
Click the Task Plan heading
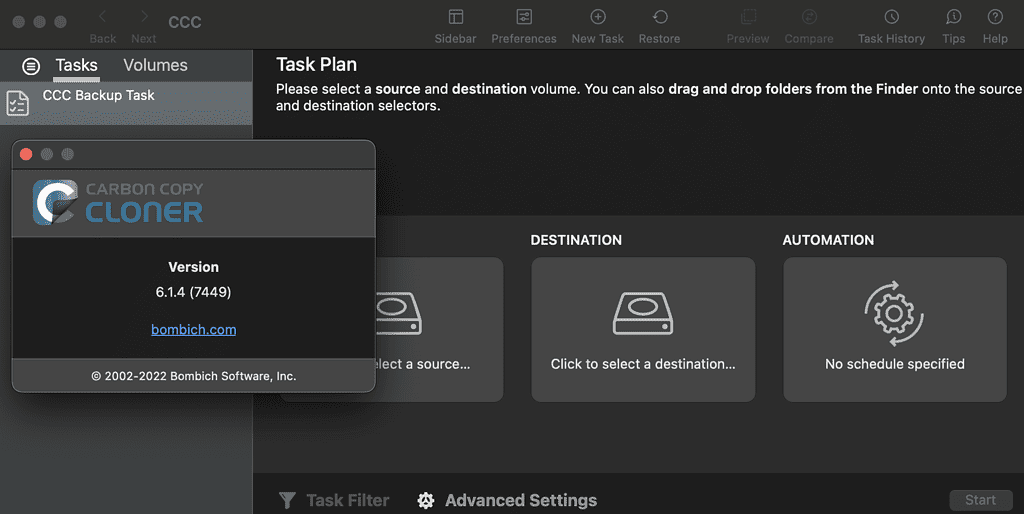317,65
